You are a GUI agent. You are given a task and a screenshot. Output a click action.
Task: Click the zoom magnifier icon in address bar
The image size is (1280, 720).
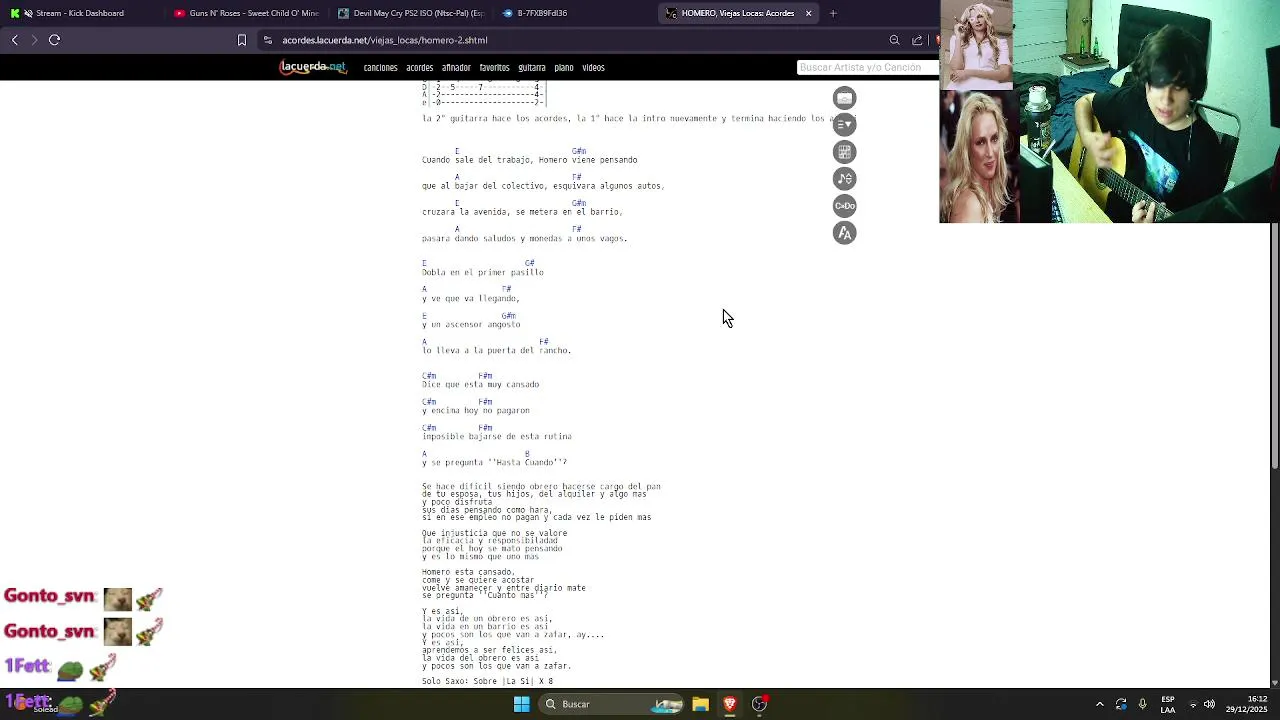tap(895, 40)
